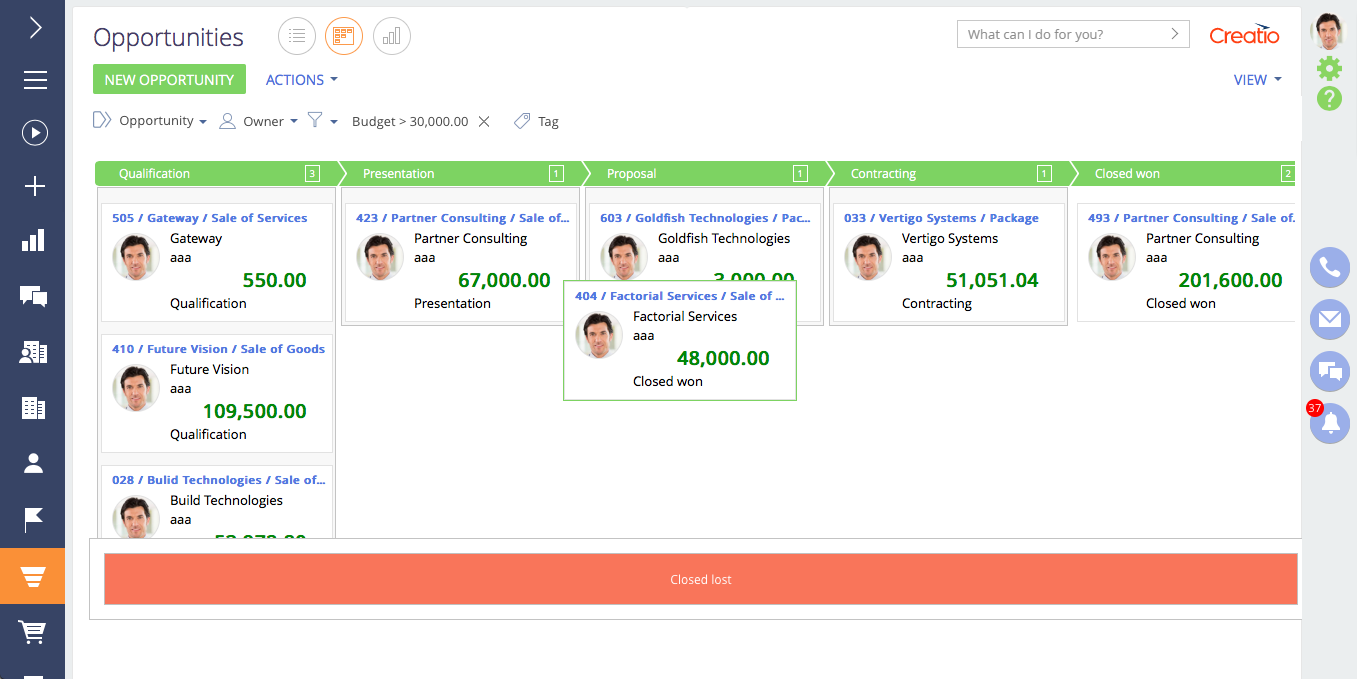The width and height of the screenshot is (1357, 679).
Task: Click the Tag icon label
Action: (536, 121)
